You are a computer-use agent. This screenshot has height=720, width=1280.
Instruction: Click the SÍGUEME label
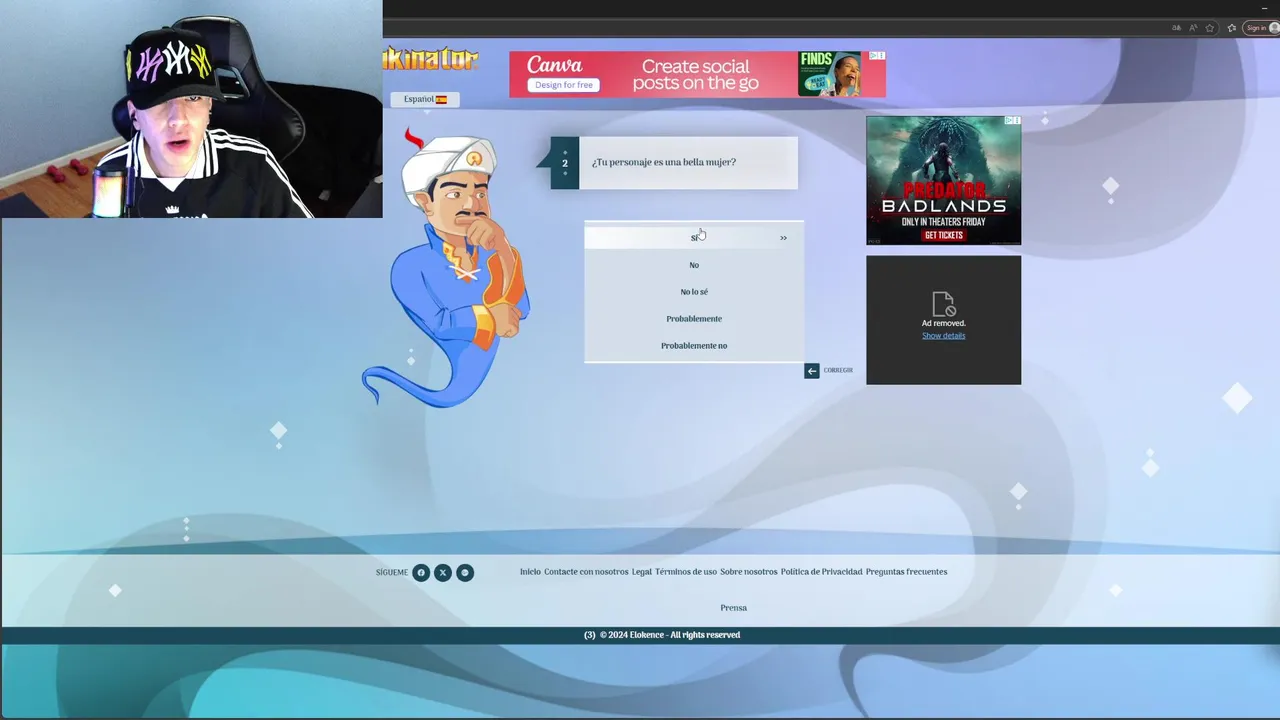coord(392,573)
